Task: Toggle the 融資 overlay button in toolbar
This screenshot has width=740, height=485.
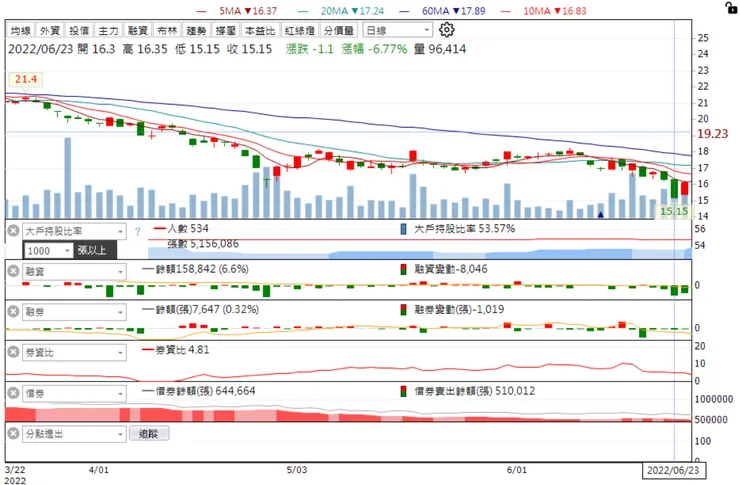Action: pos(137,30)
